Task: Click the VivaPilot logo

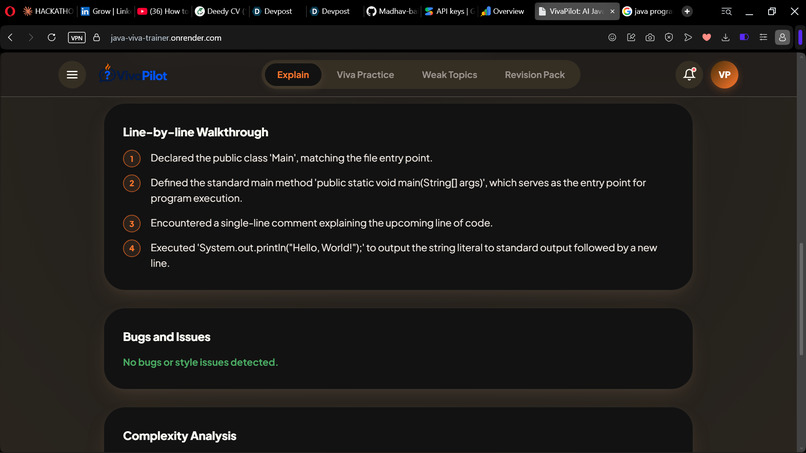Action: pos(133,75)
